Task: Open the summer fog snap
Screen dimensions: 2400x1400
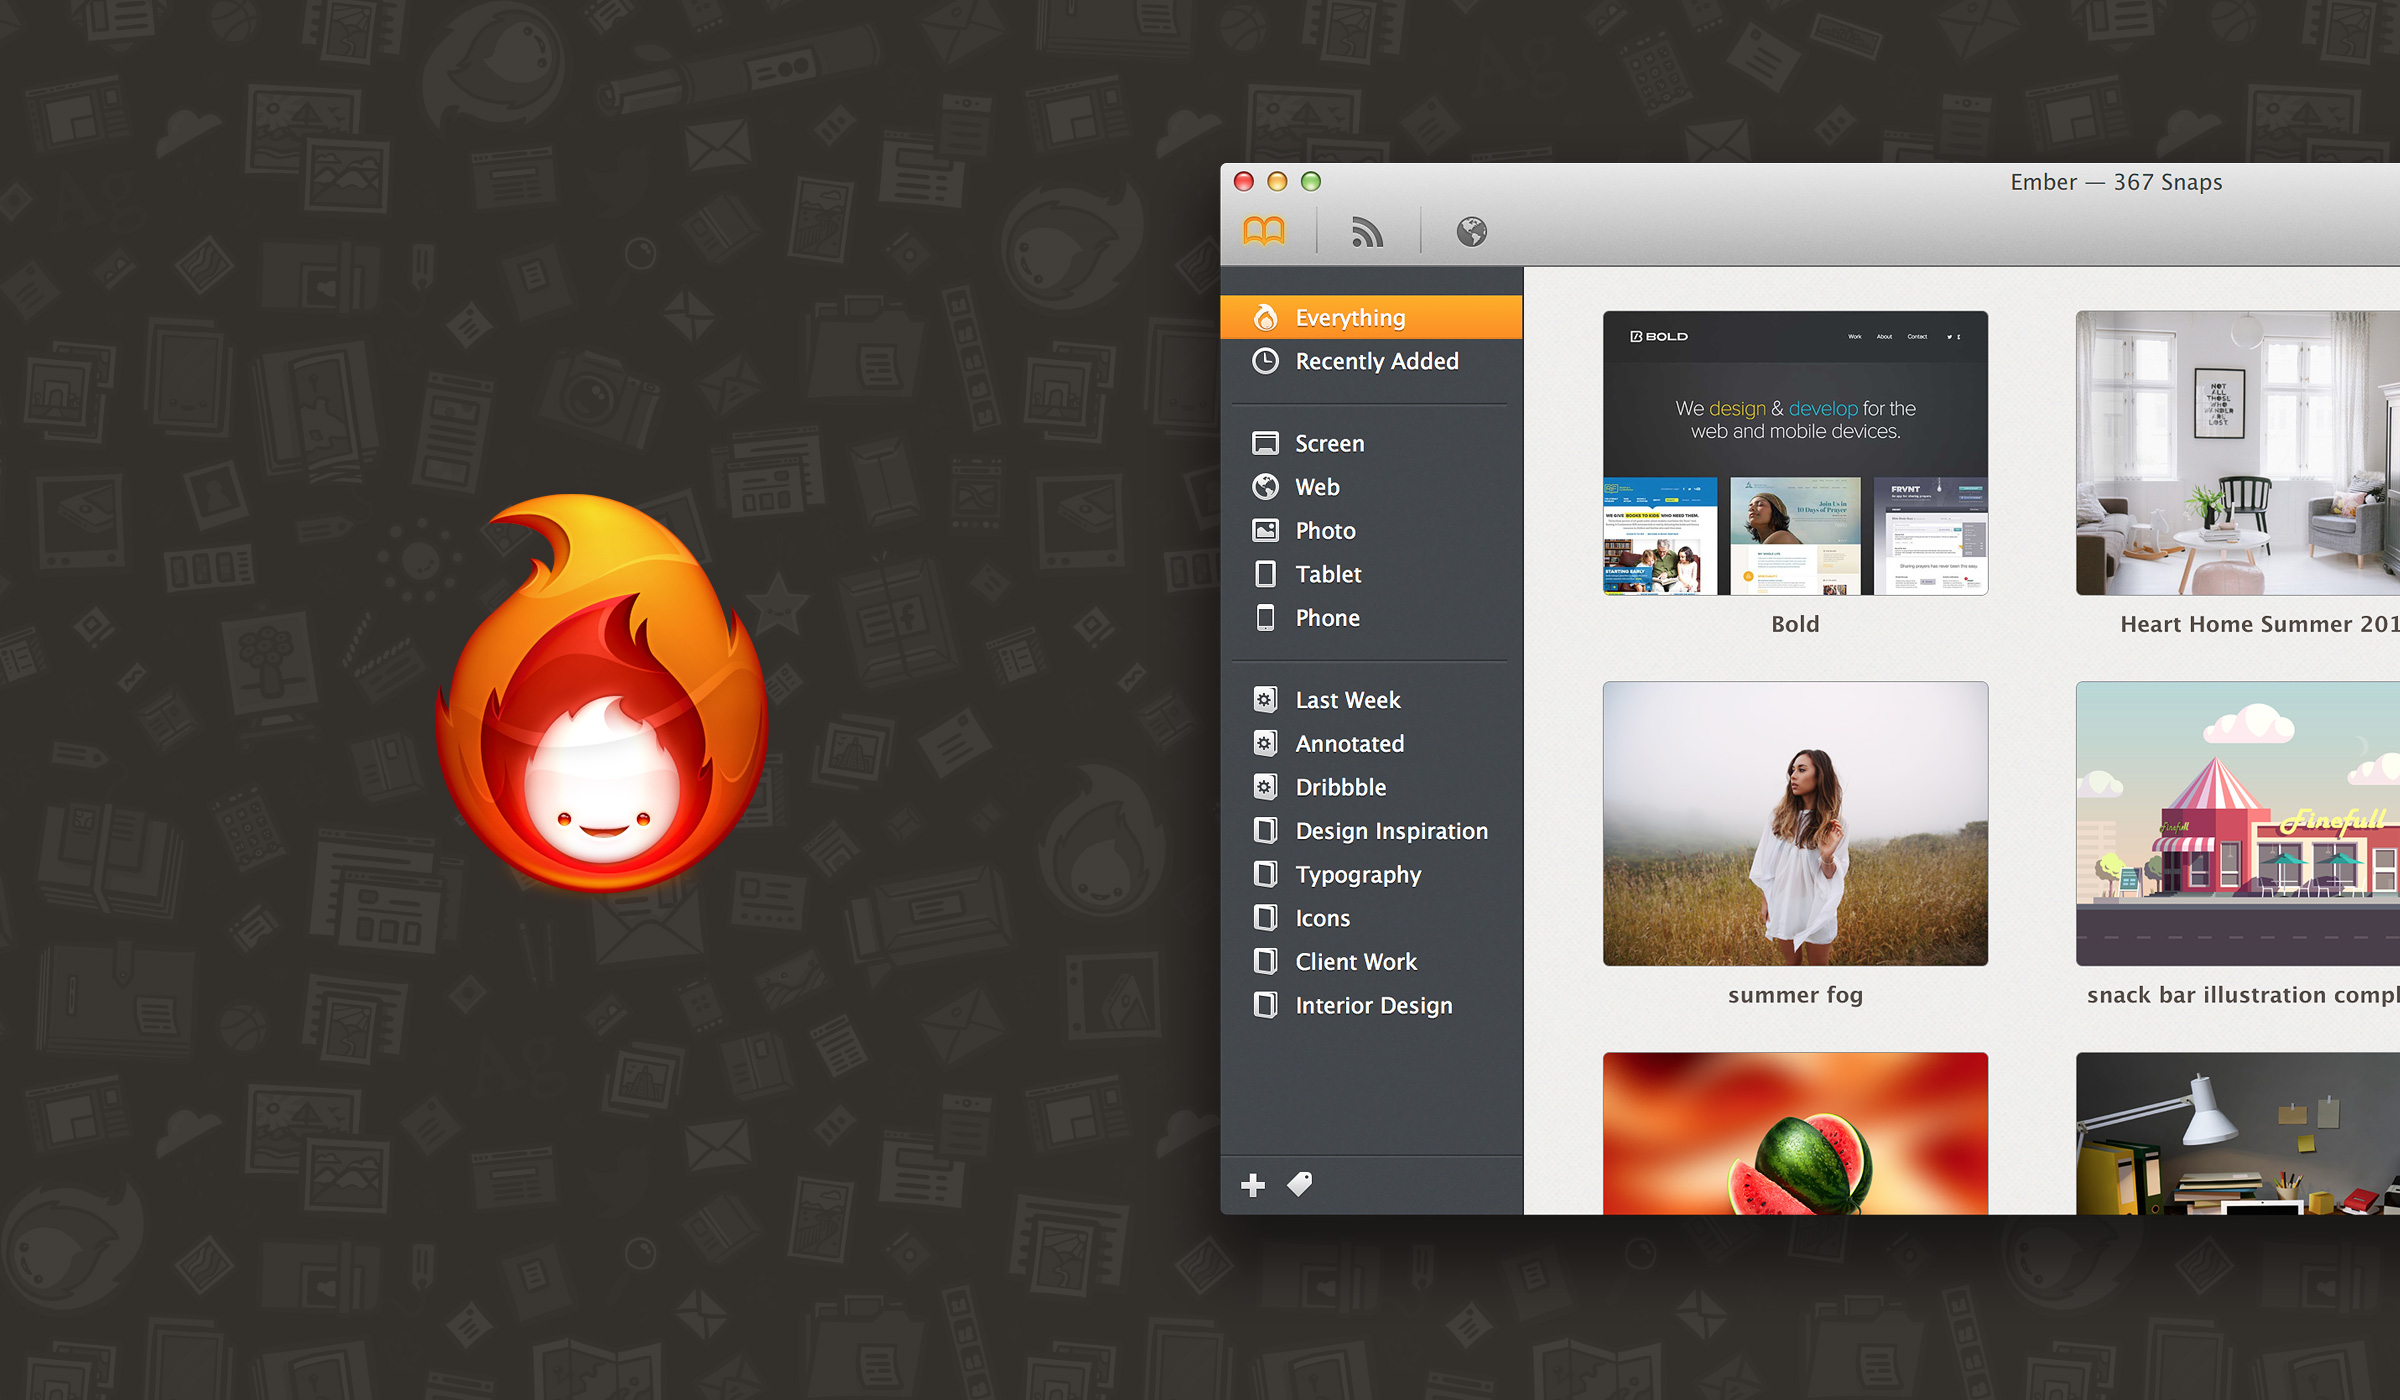Action: tap(1795, 826)
